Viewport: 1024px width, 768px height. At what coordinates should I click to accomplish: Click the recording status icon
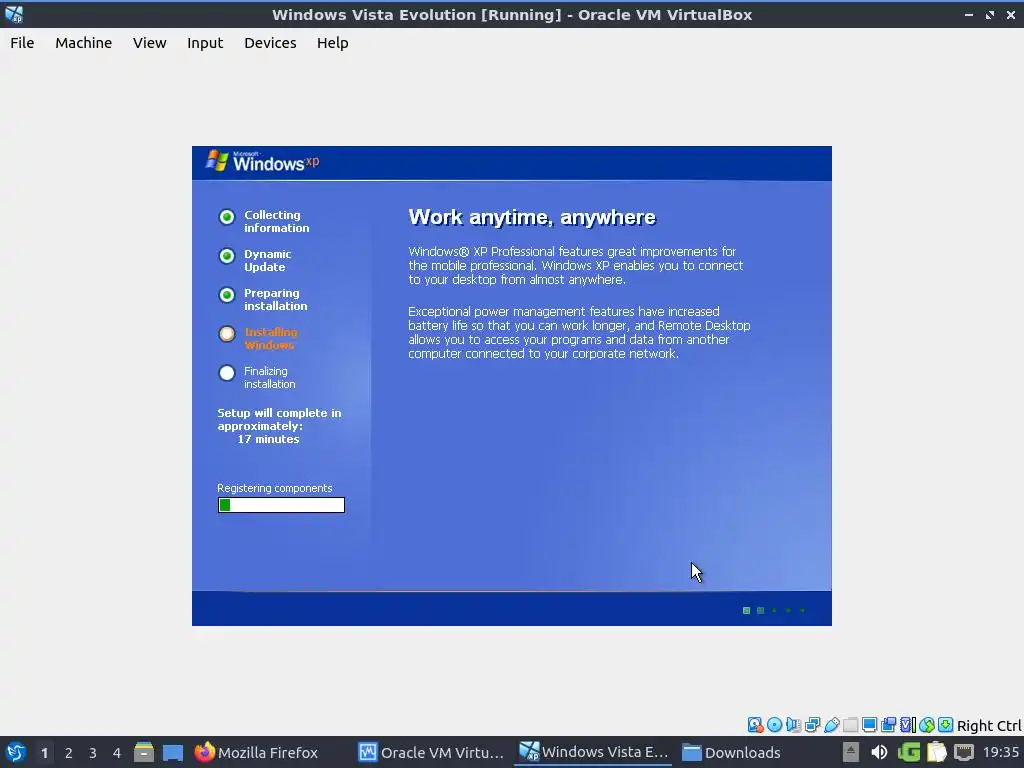point(888,725)
